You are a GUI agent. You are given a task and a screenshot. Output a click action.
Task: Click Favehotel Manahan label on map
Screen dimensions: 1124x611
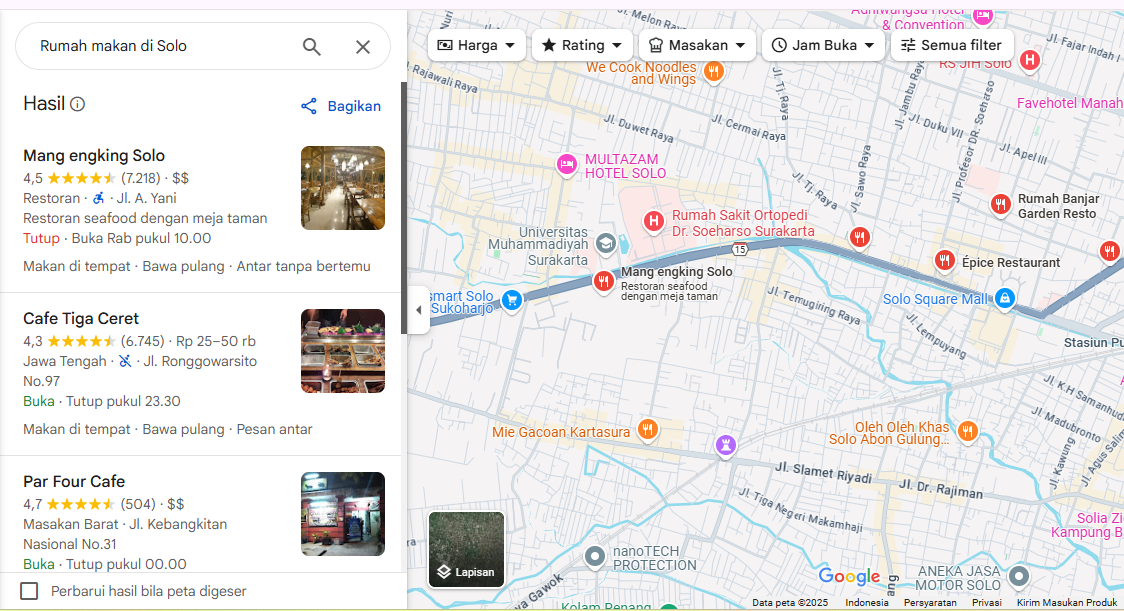click(x=1070, y=103)
